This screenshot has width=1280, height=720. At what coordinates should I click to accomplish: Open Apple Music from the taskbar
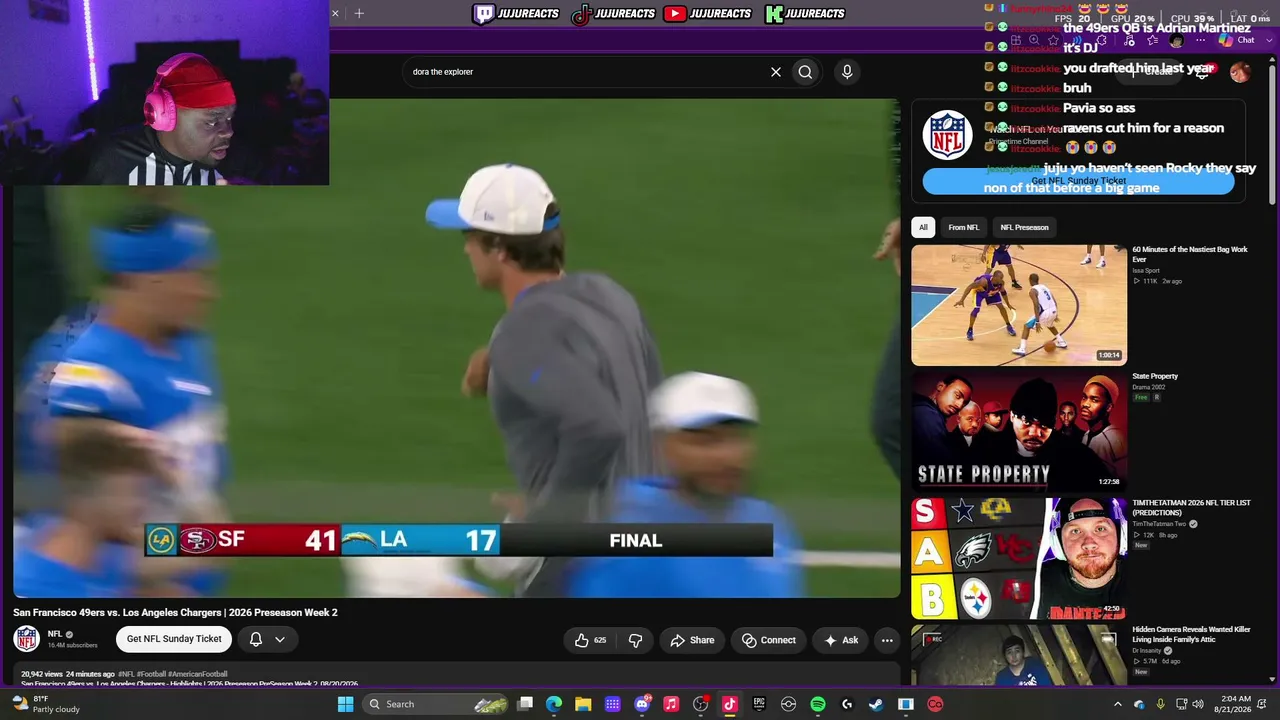(x=671, y=704)
